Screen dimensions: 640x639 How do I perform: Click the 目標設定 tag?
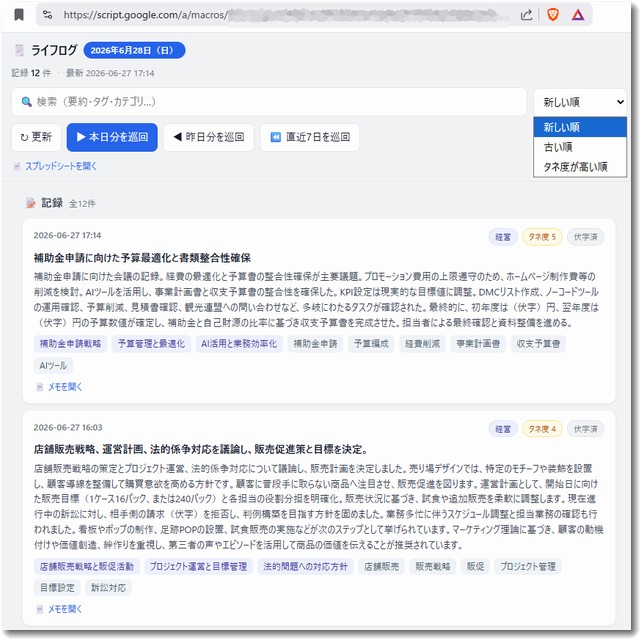[57, 588]
